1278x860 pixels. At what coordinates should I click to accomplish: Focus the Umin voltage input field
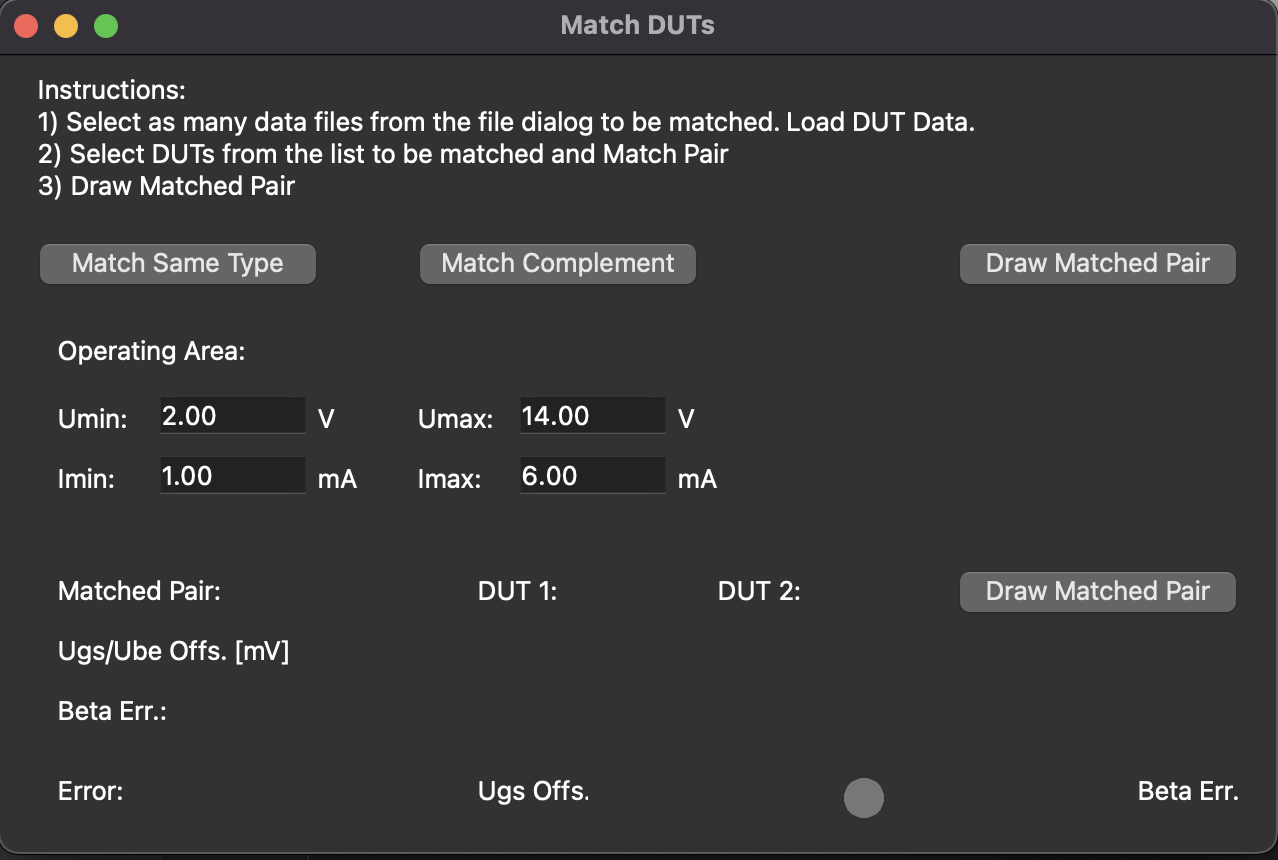tap(233, 416)
